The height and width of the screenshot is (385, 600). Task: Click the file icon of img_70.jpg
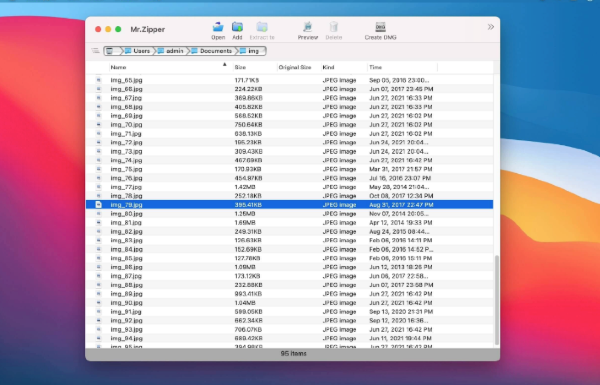click(x=99, y=125)
